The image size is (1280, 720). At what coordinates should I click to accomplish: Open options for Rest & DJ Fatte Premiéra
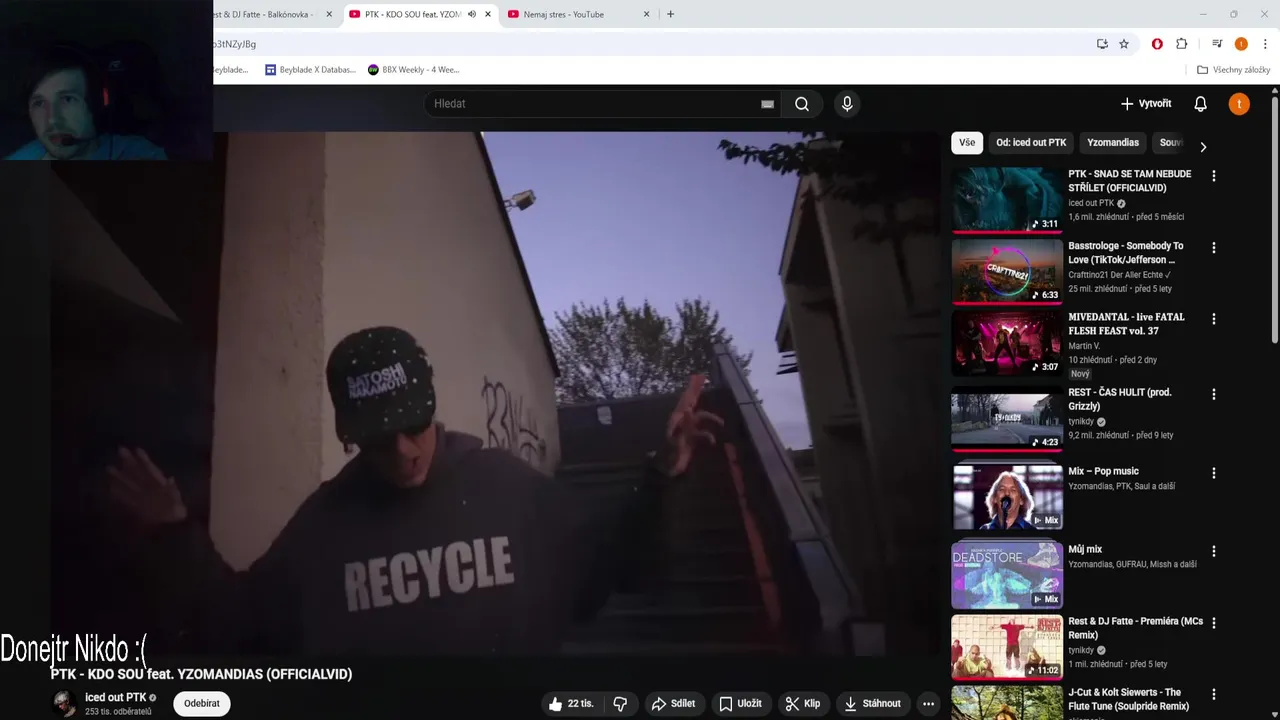[1214, 623]
